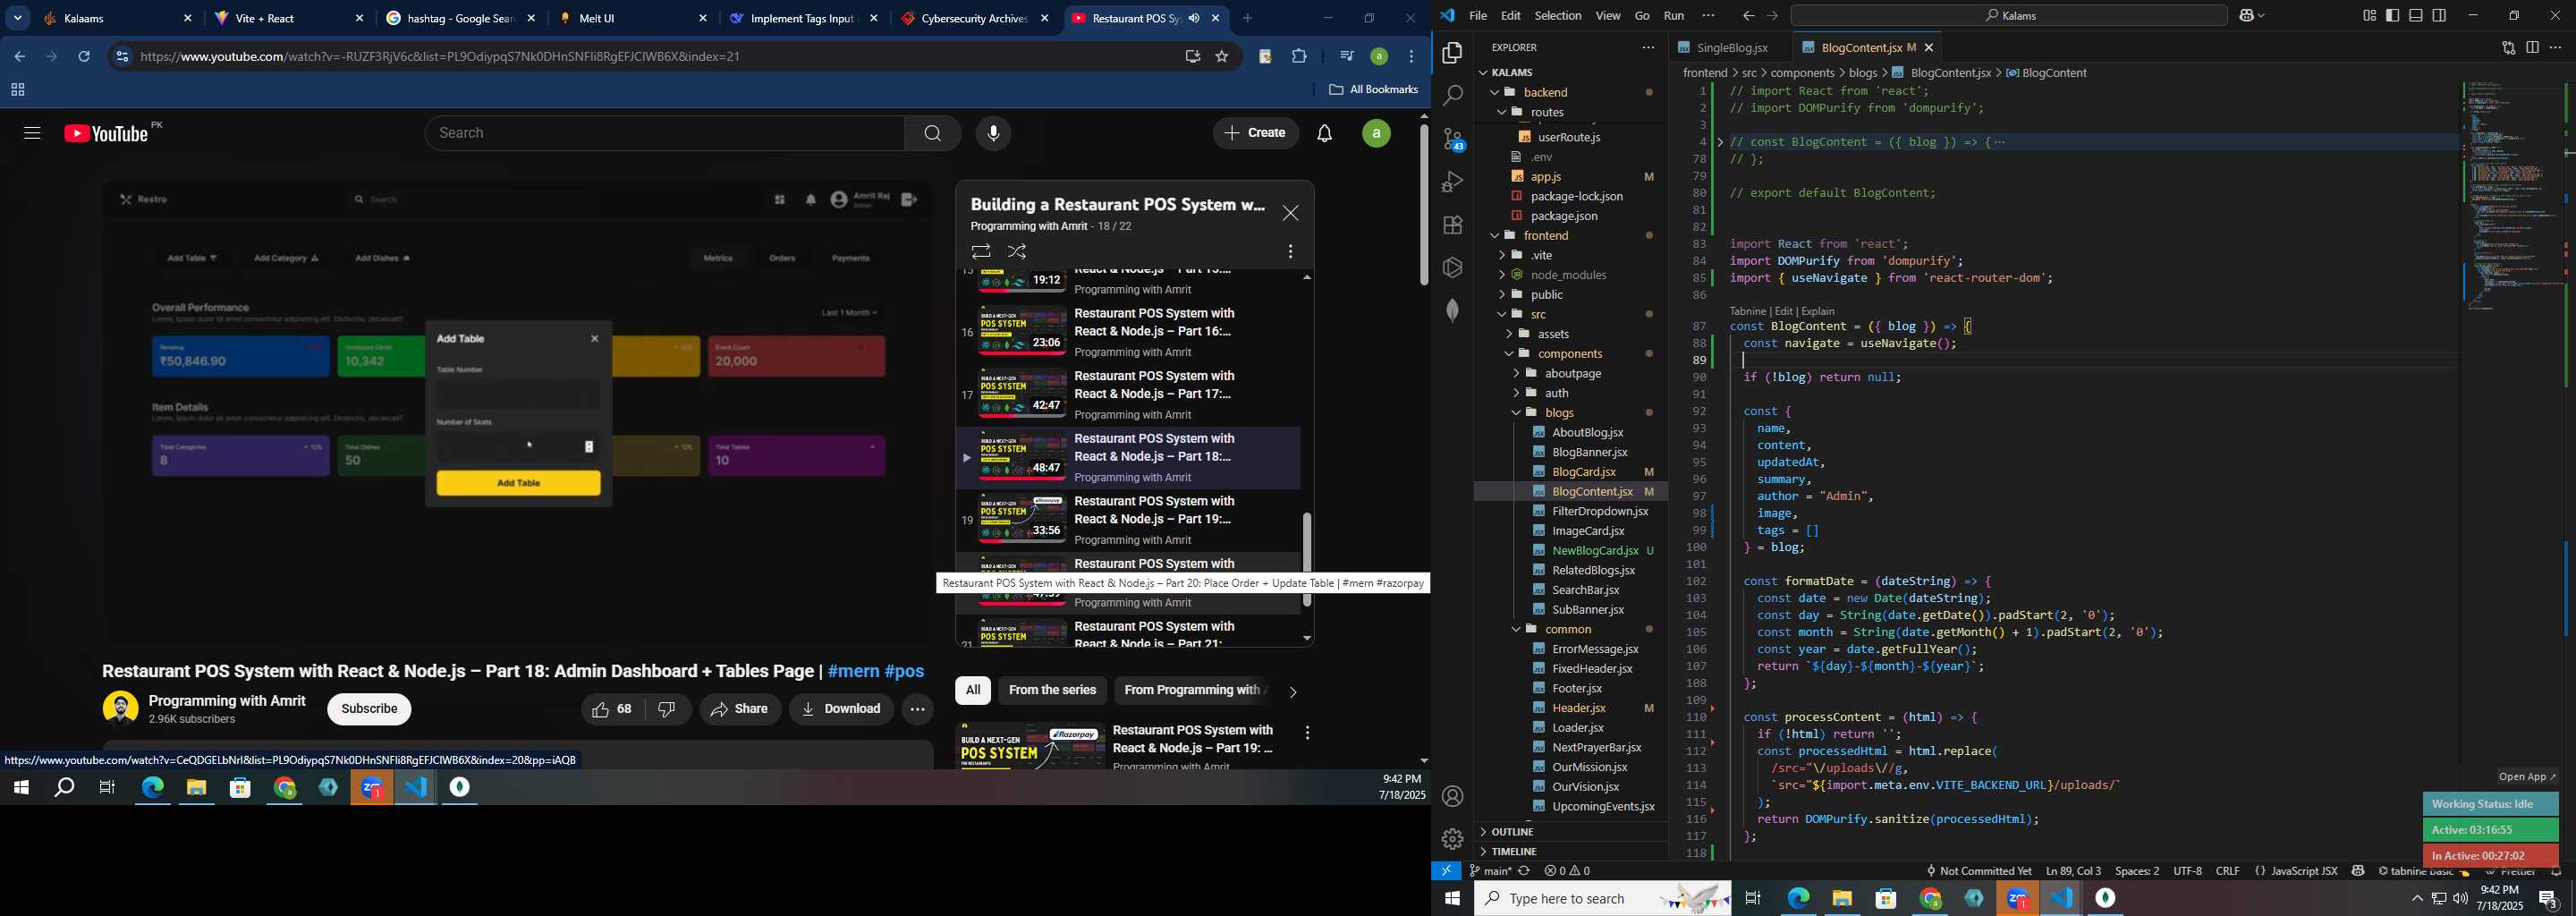Open Run and Debug view icon
The image size is (2576, 916).
click(1452, 182)
